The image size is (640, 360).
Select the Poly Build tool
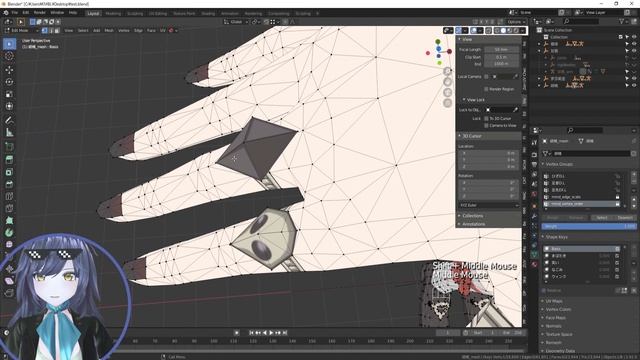9,221
